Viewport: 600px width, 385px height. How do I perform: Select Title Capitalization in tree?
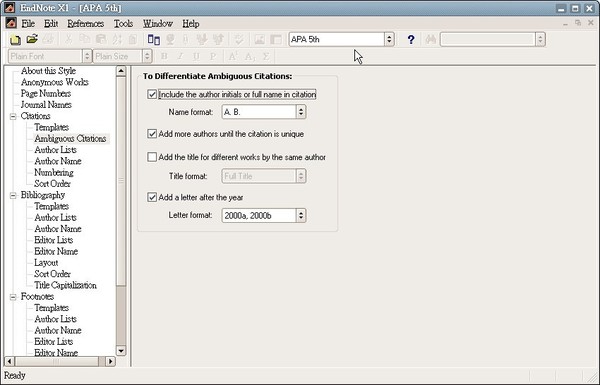point(65,285)
